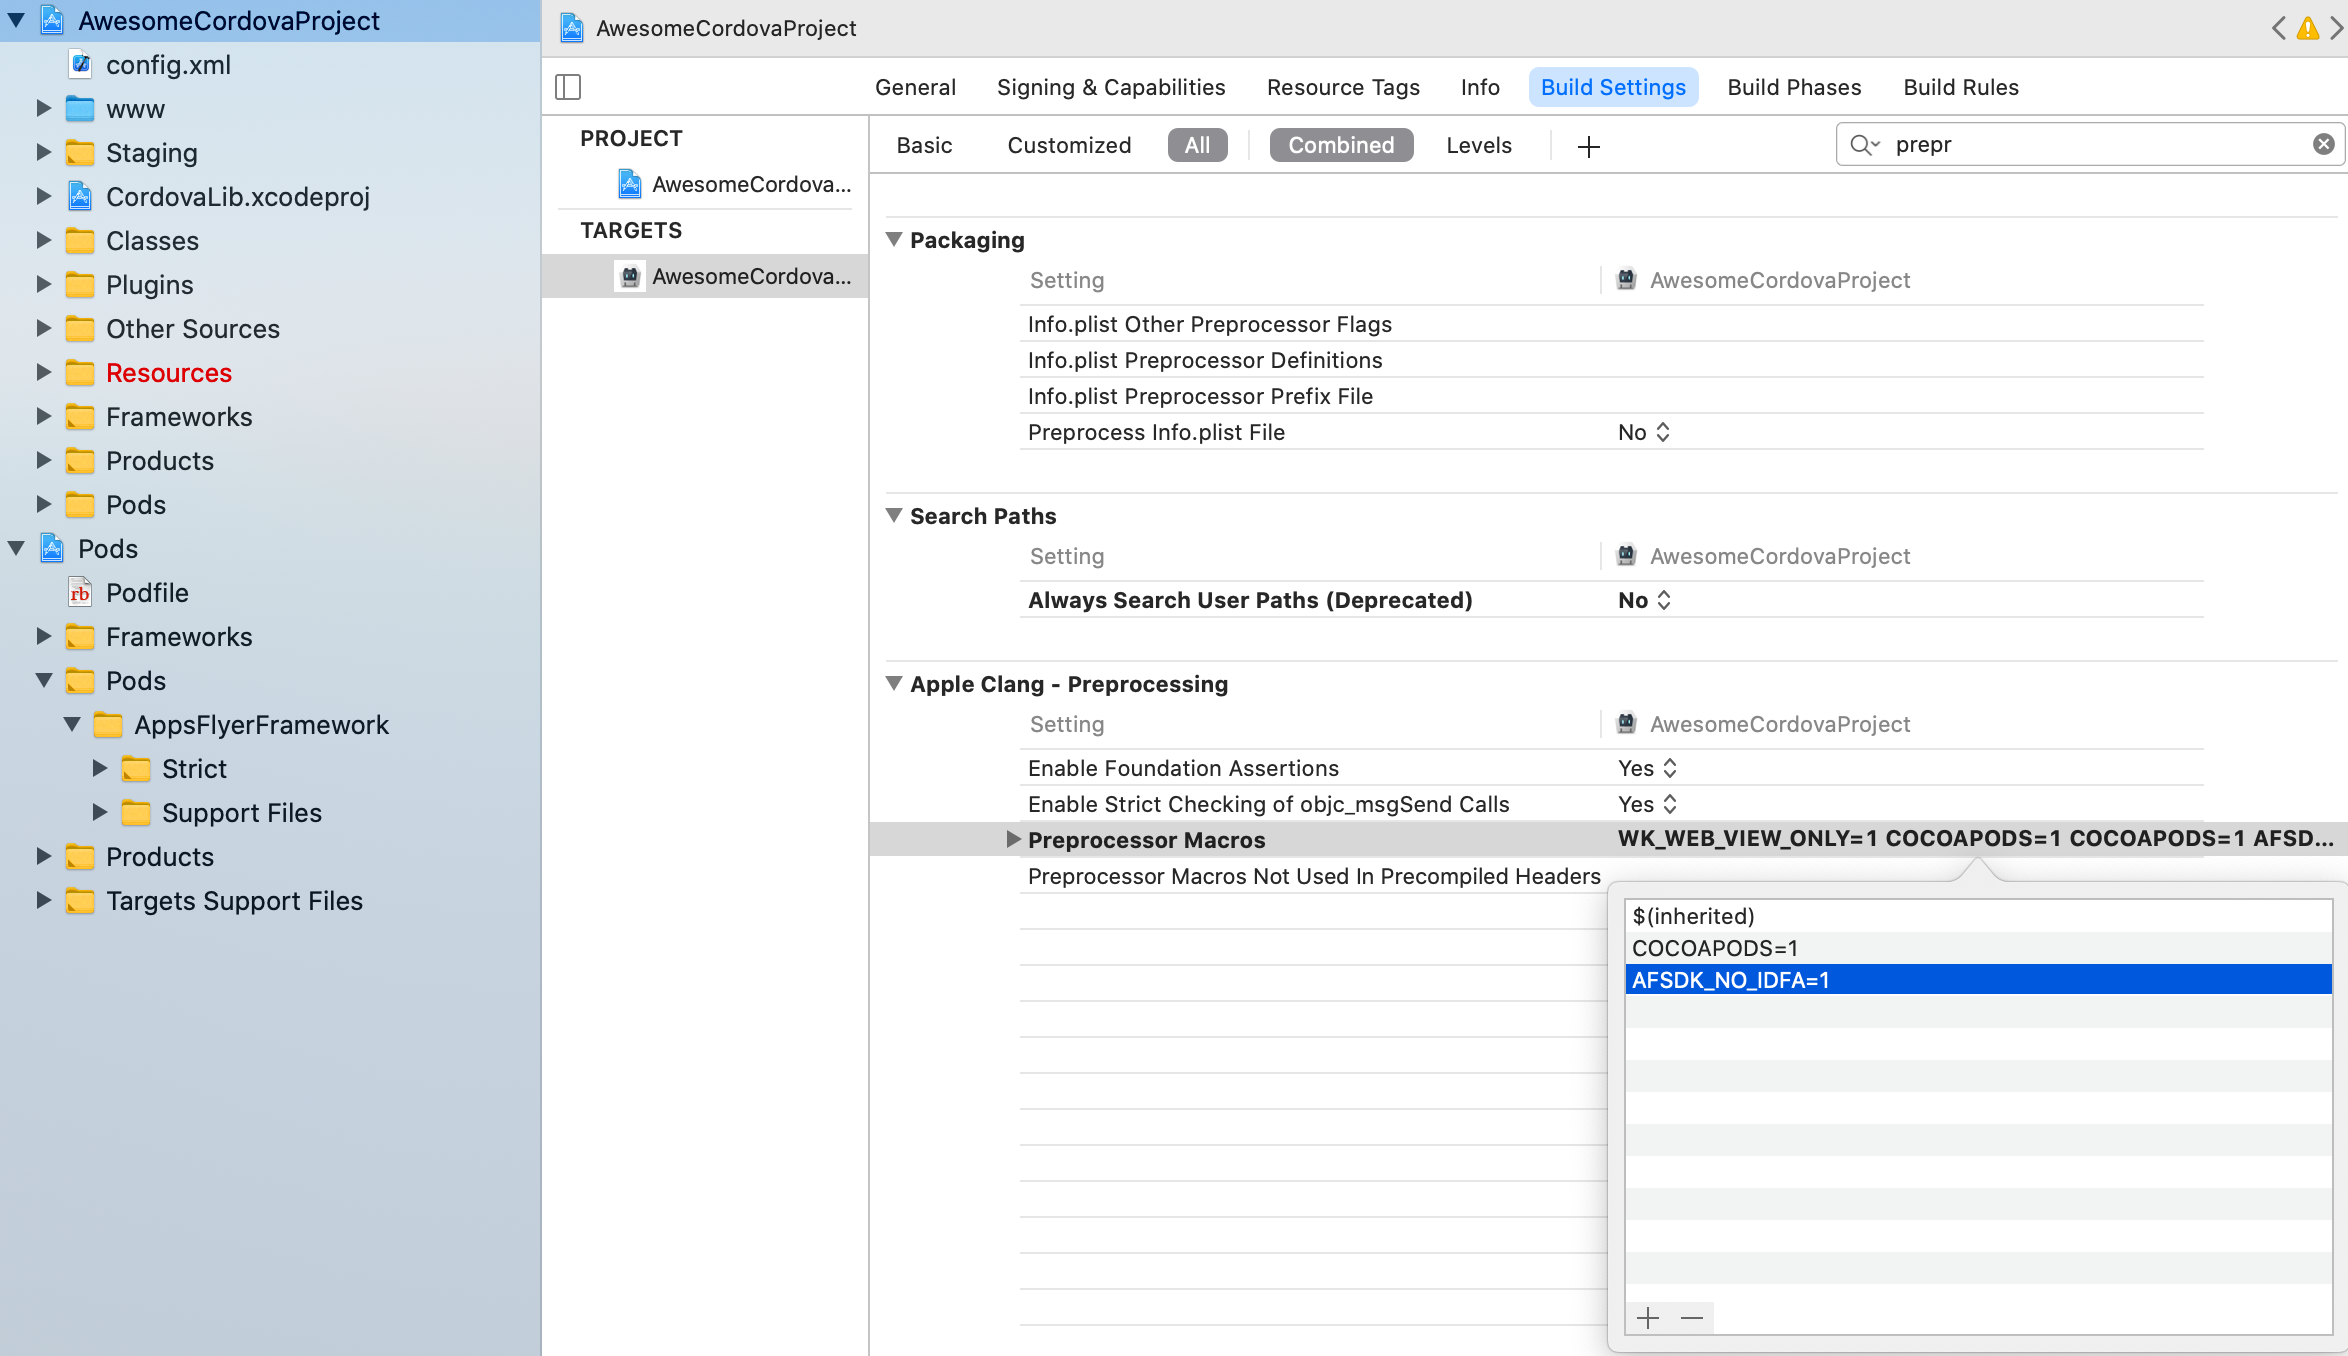2348x1356 pixels.
Task: Click the config.xml file icon
Action: [x=84, y=65]
